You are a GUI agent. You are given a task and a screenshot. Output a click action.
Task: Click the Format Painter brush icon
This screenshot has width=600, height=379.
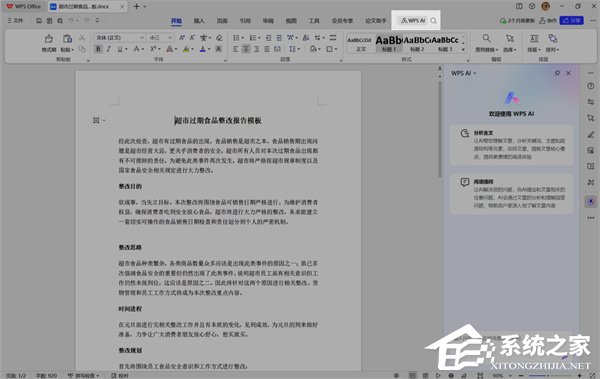click(x=49, y=39)
